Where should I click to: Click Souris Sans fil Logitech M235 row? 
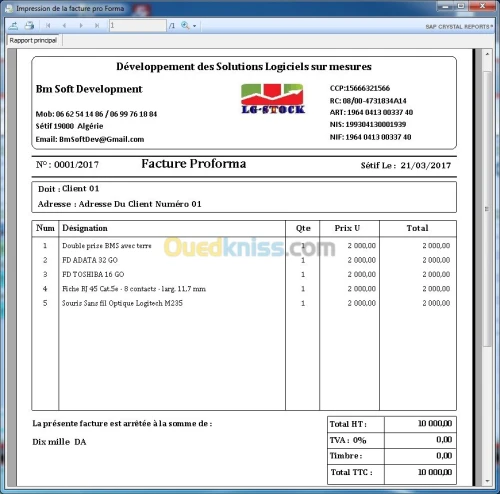[244, 303]
